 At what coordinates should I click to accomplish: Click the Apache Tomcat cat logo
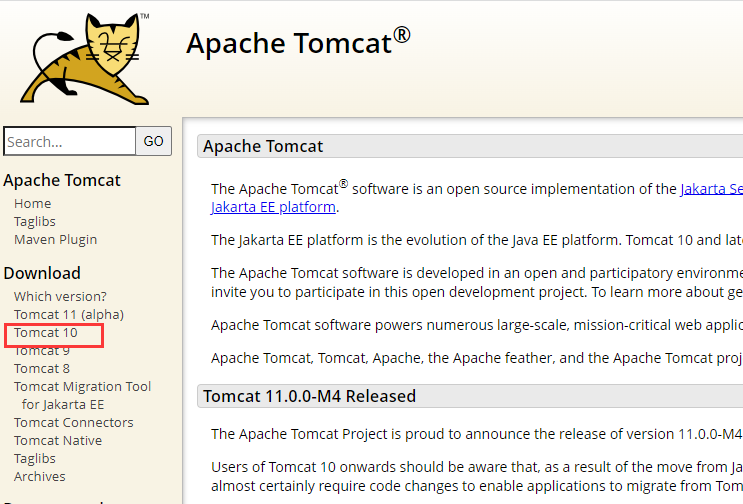[x=85, y=59]
